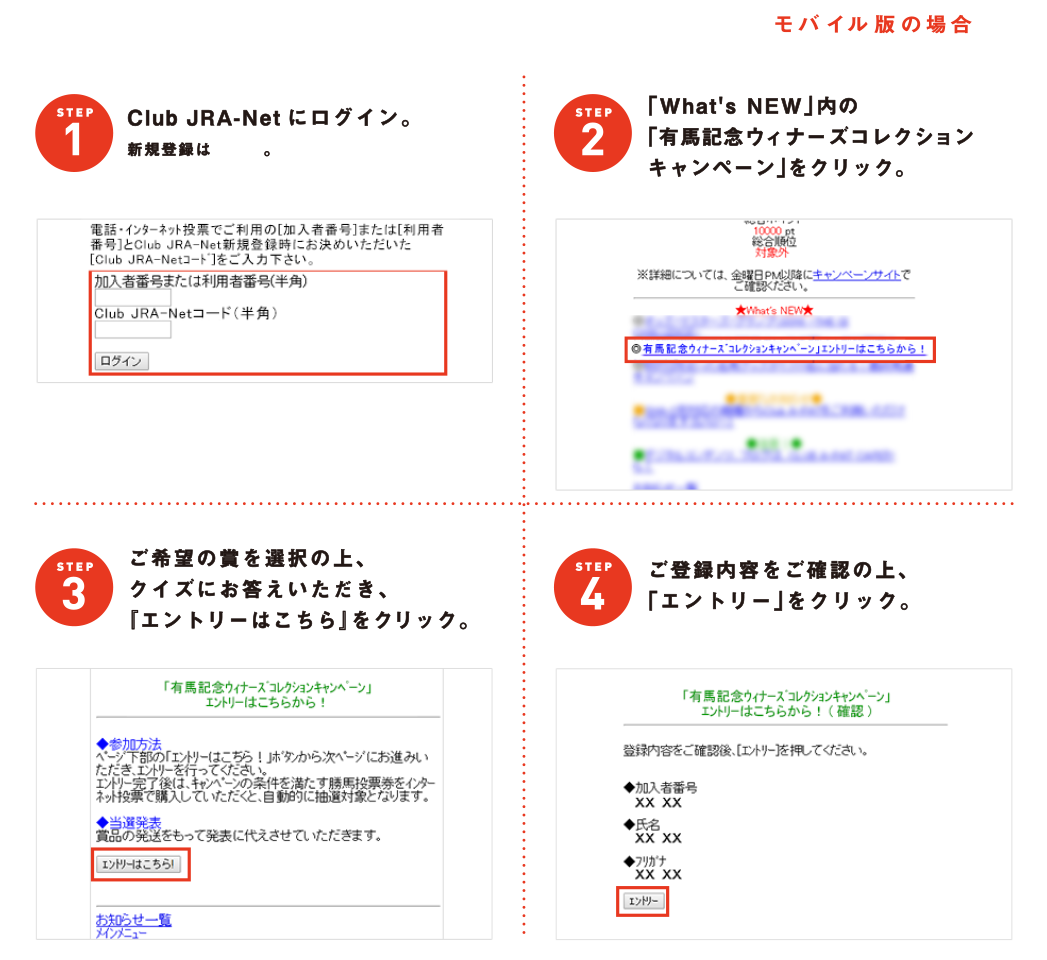Click the ◆フリガナ label

pos(645,861)
